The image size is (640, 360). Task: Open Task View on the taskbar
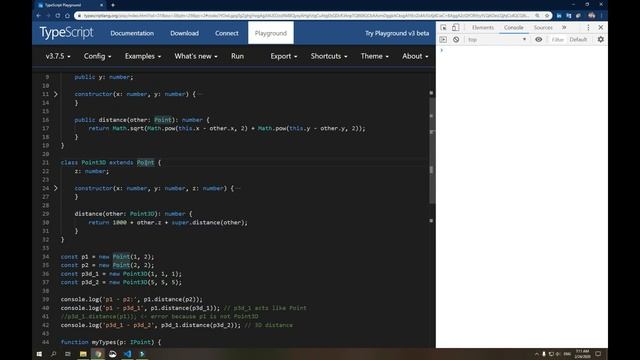click(68, 354)
